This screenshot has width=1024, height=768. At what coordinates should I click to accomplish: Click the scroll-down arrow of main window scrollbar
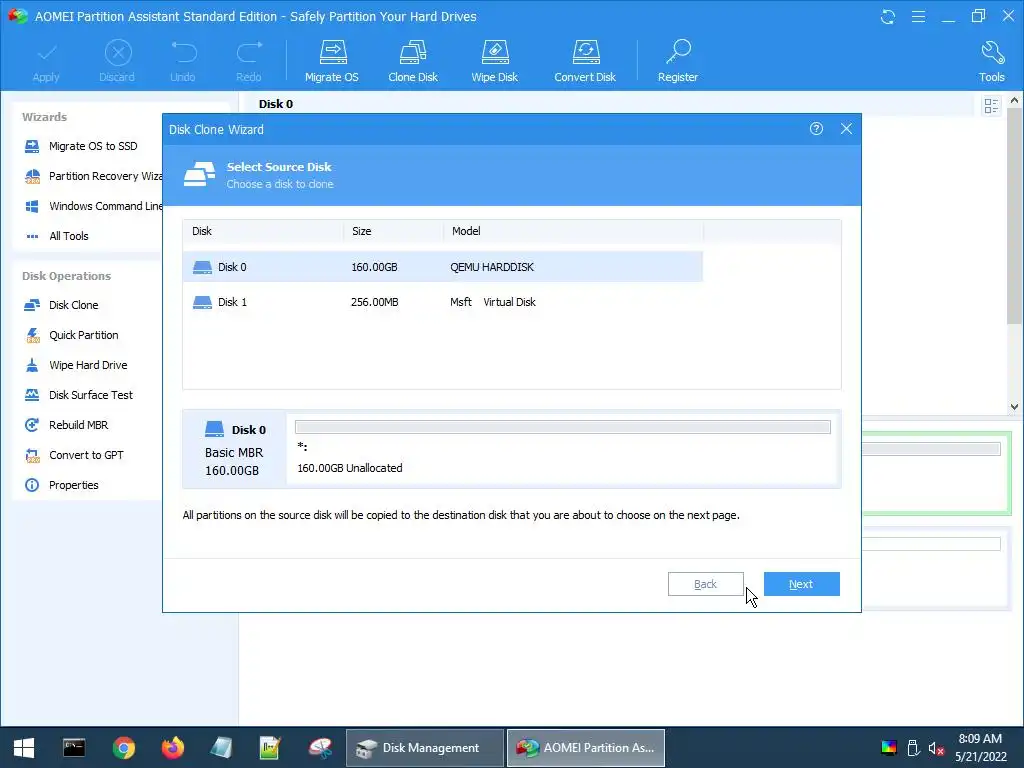[1014, 406]
